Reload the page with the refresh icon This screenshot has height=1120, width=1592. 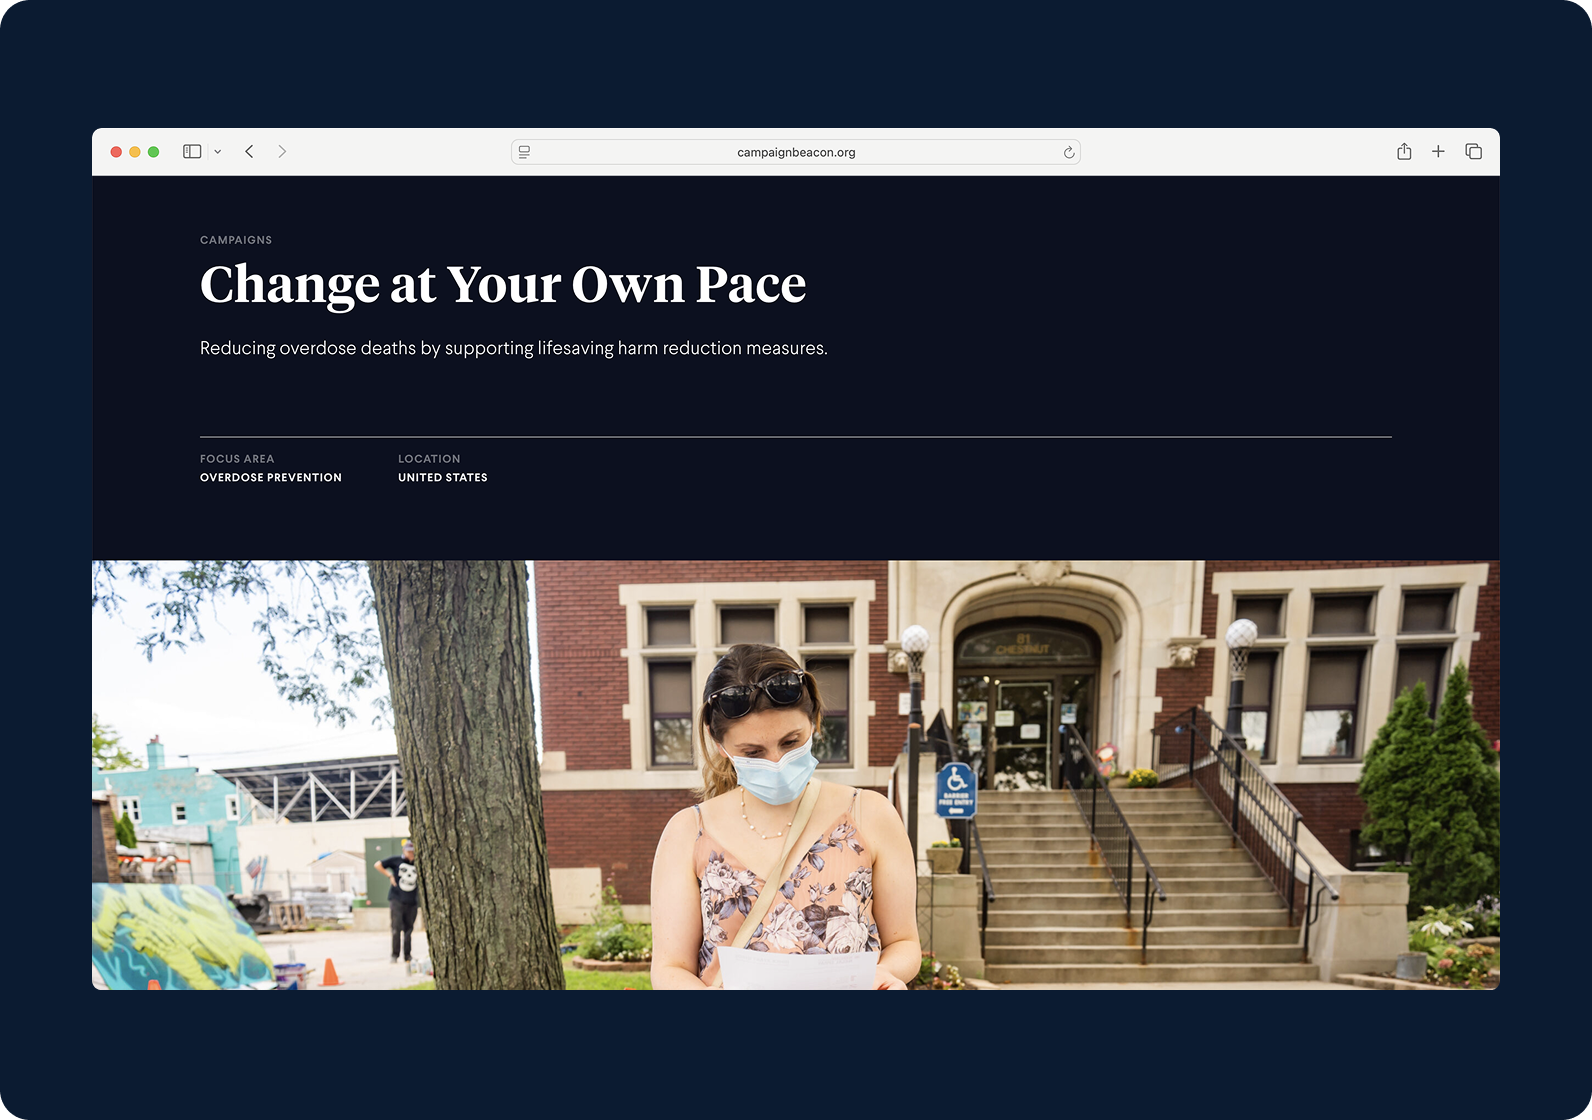1069,152
